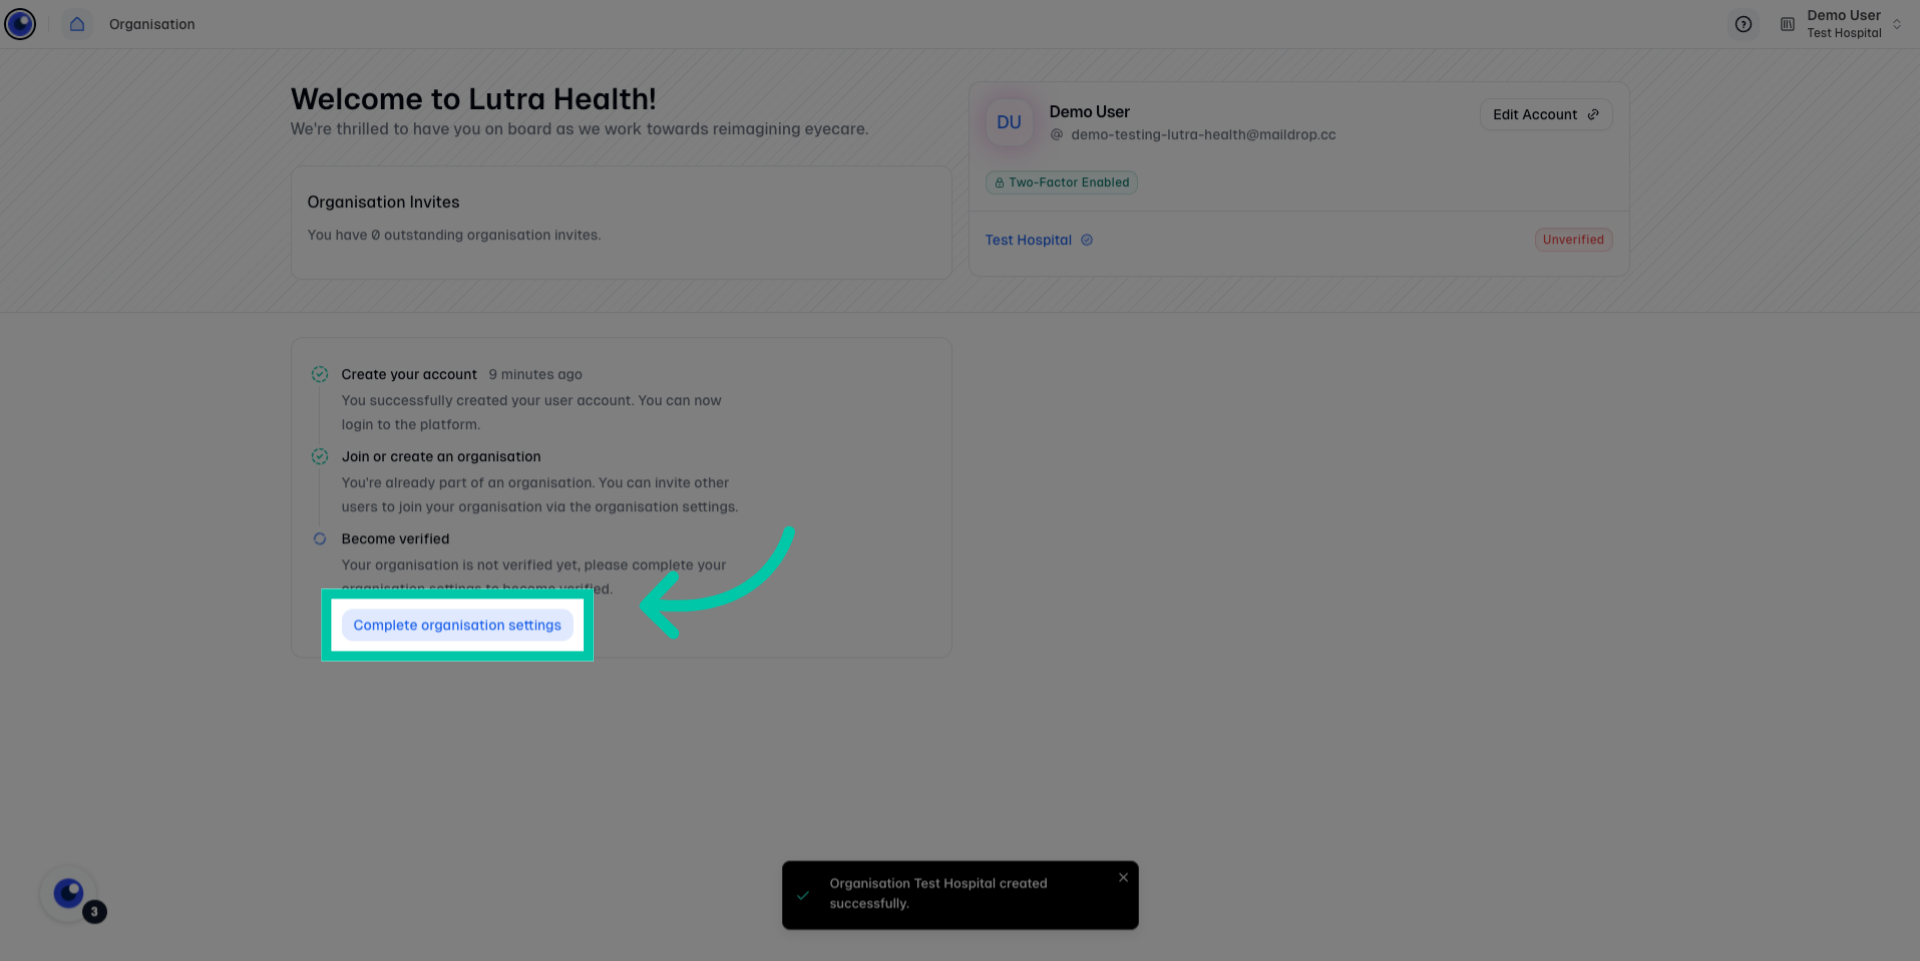Click the notification count badge on widget
1920x961 pixels.
94,911
